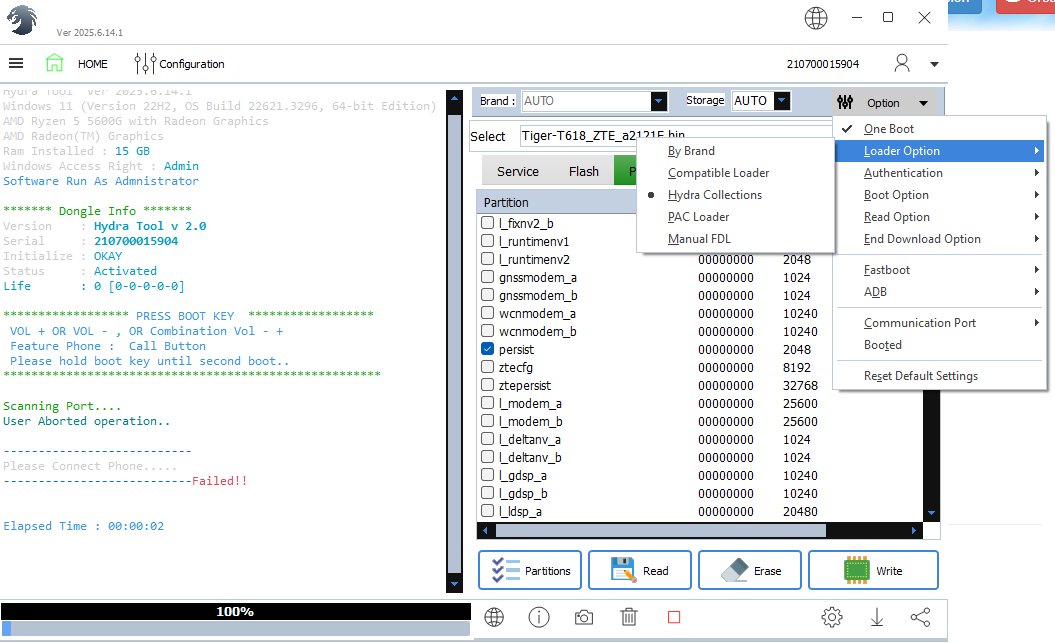Go to HOME via the house icon
The image size is (1055, 643).
coord(55,63)
